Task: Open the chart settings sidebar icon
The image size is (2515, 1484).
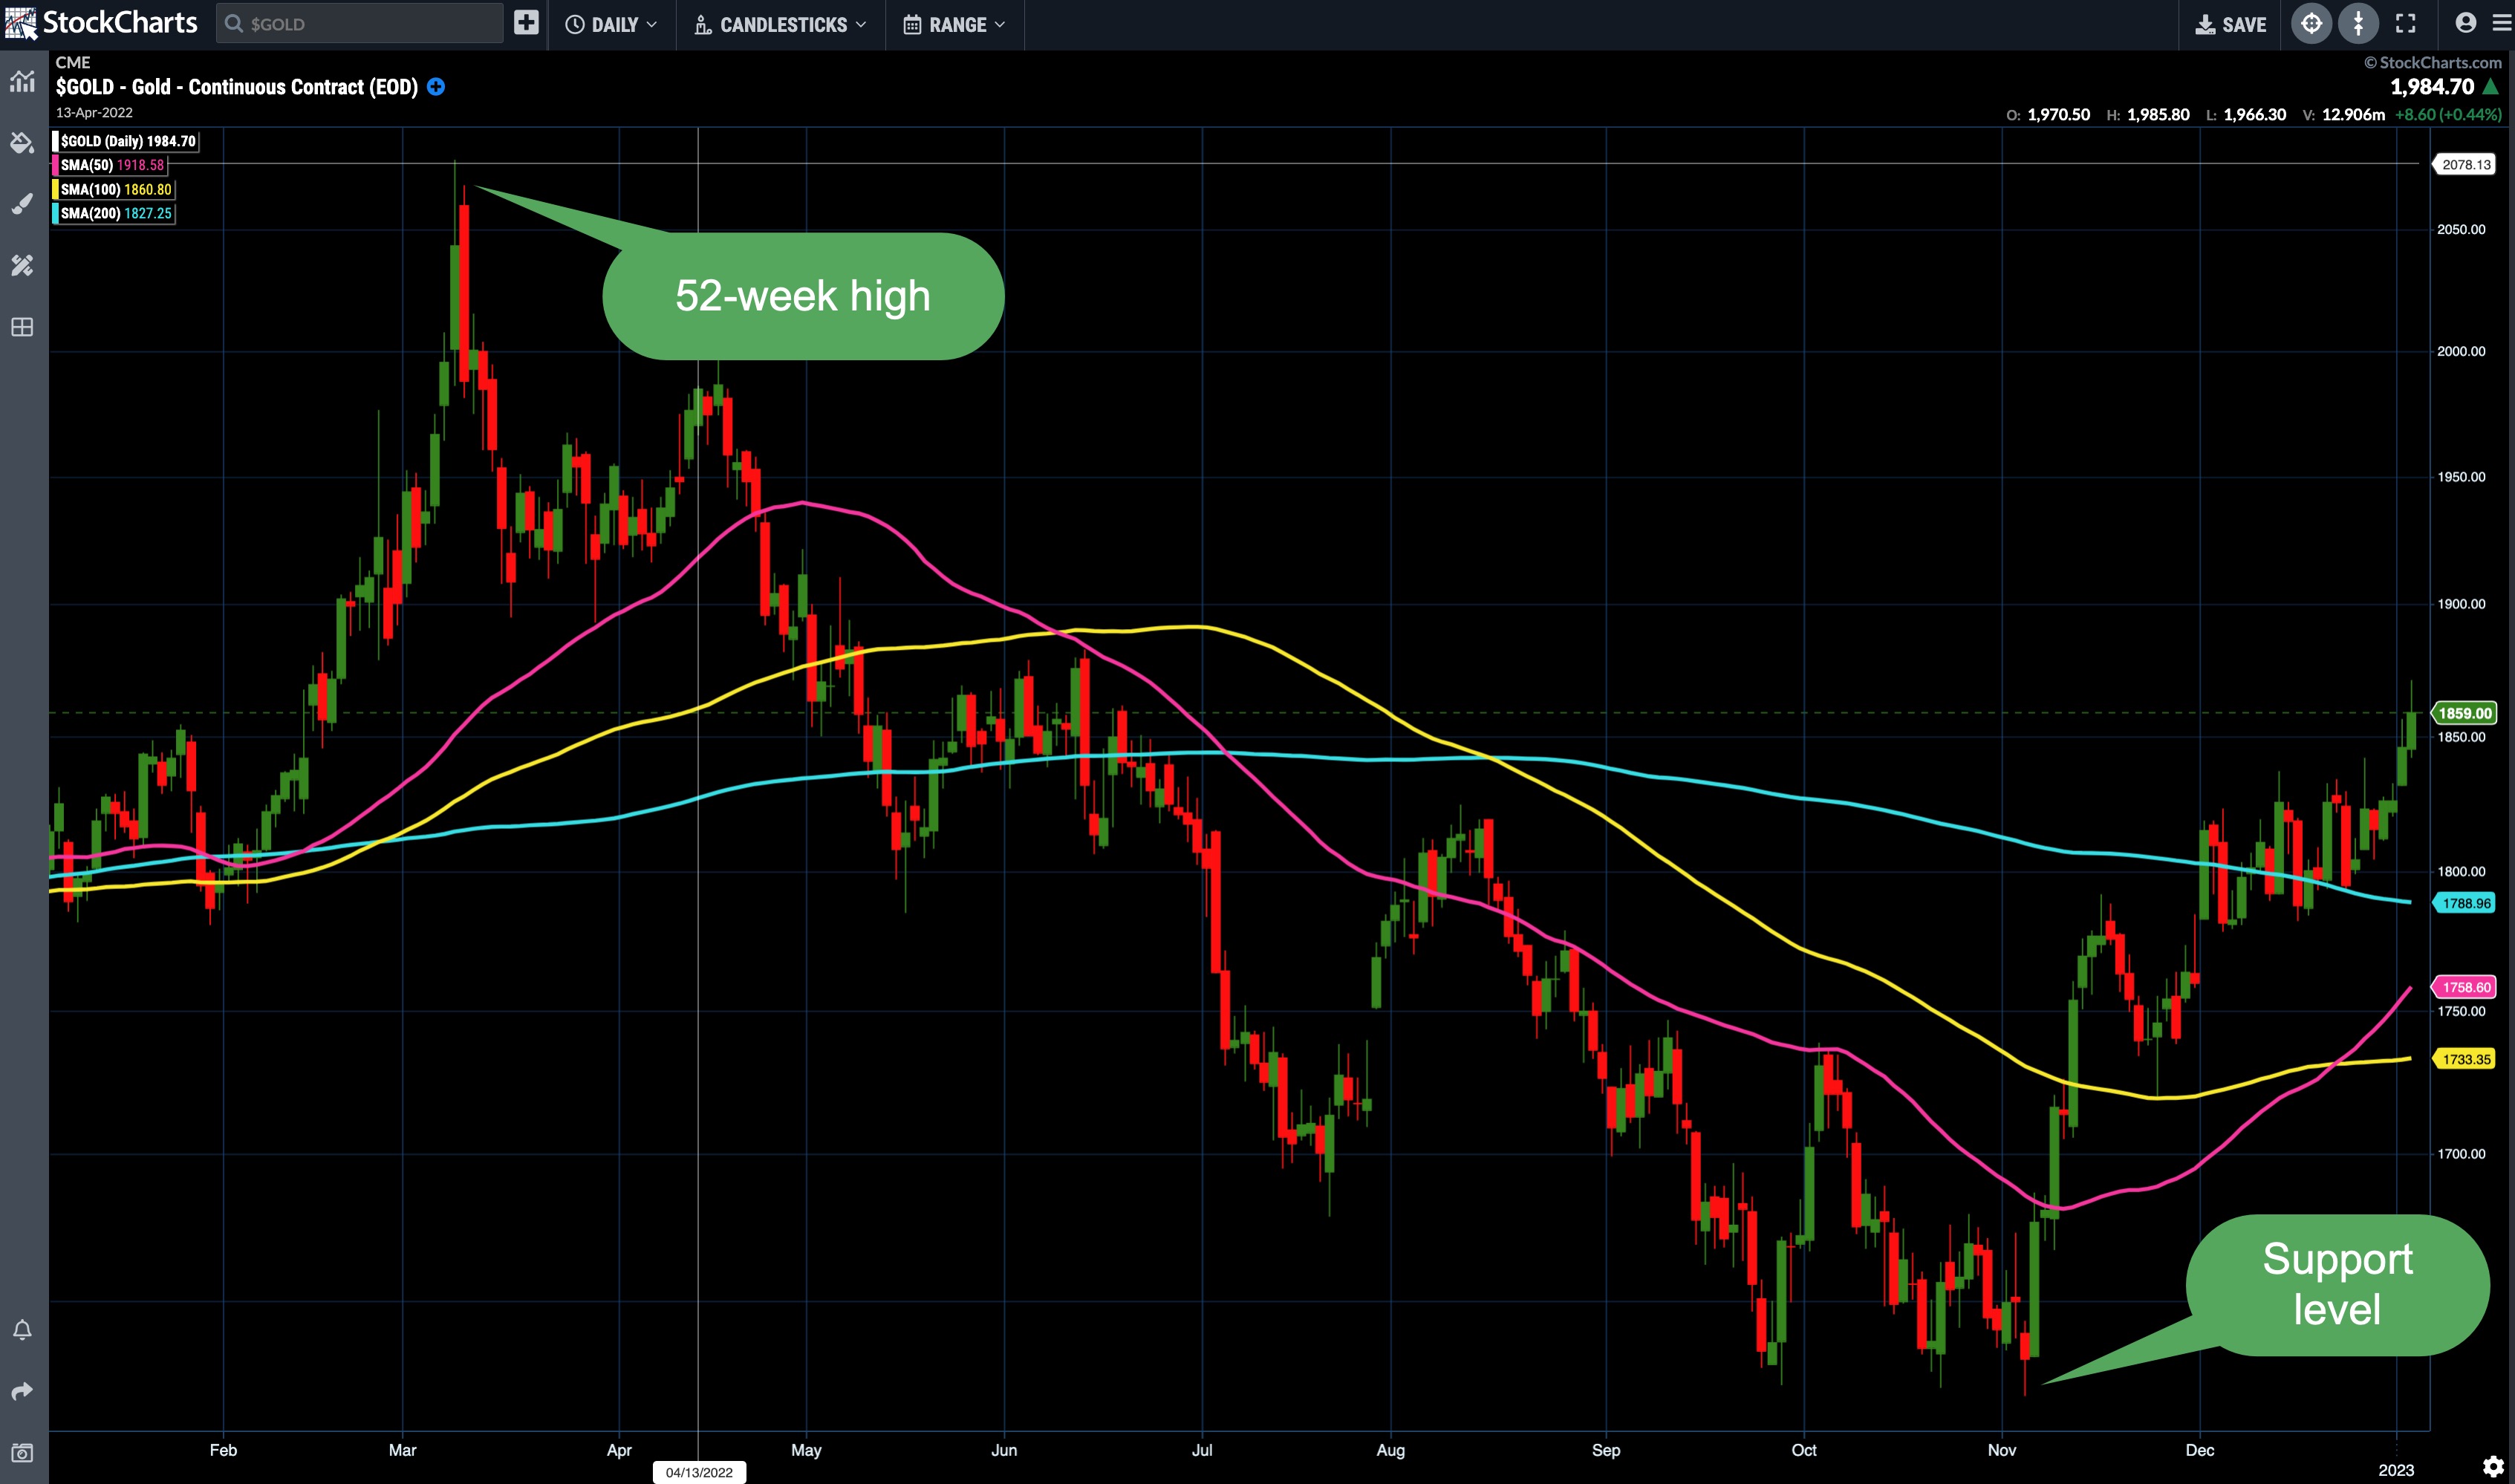Action: coord(22,82)
